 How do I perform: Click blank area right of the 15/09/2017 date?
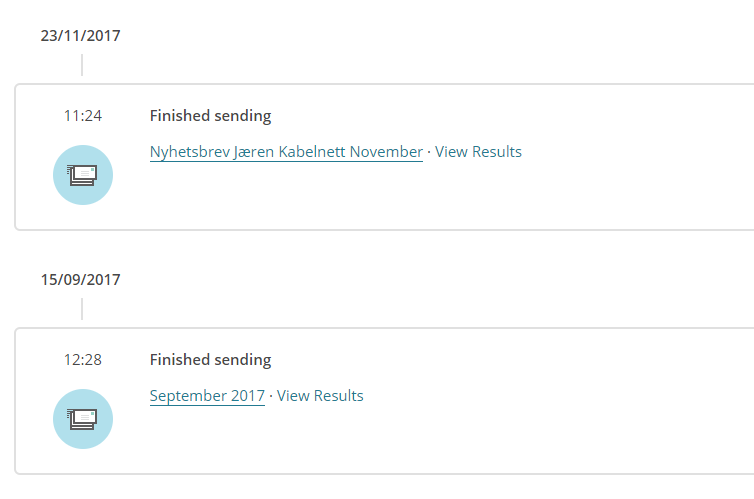[400, 280]
